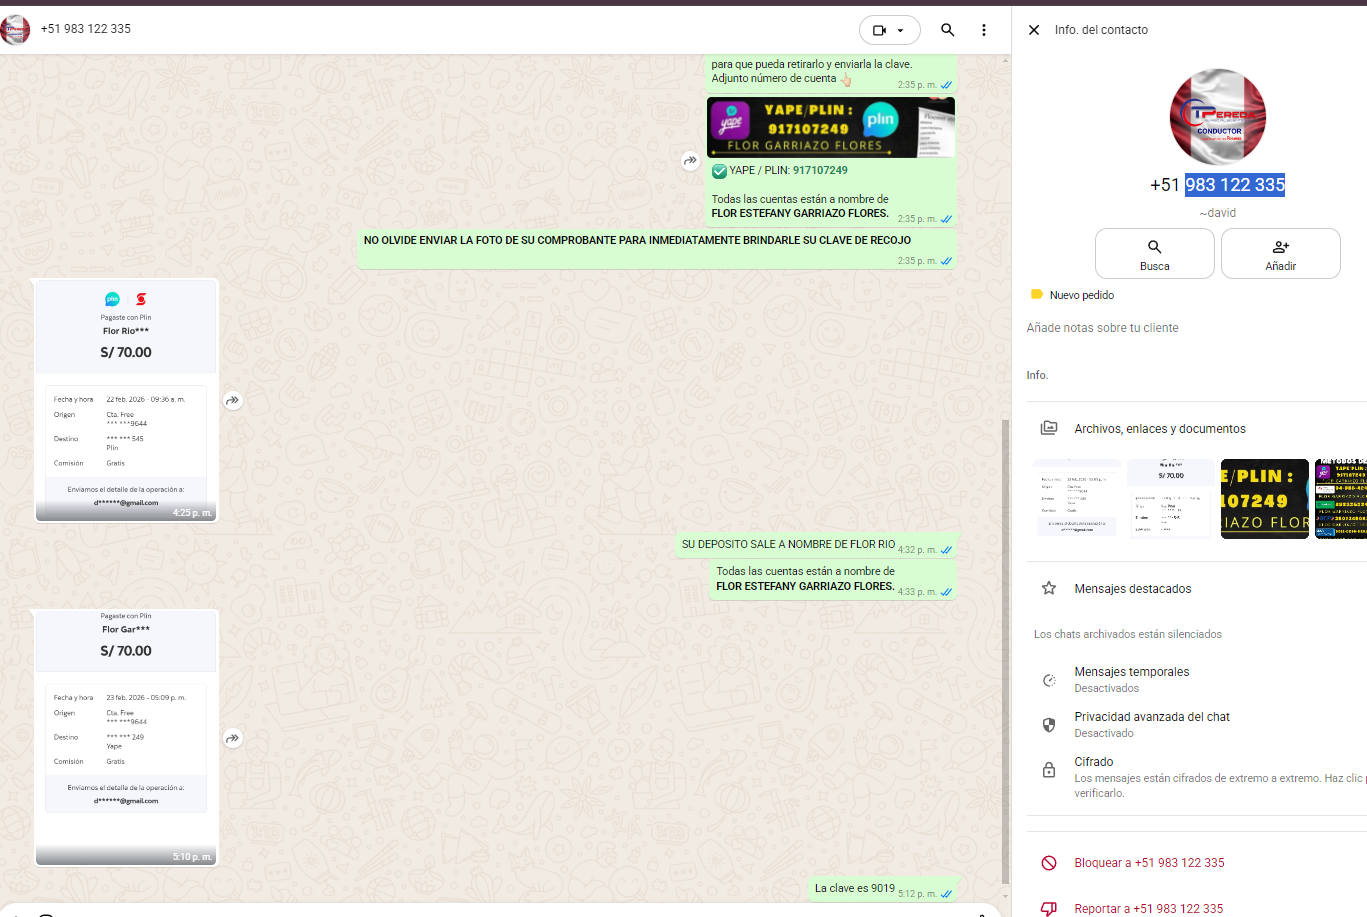Toggle Mensajes temporales setting
This screenshot has height=917, width=1367.
(1131, 679)
